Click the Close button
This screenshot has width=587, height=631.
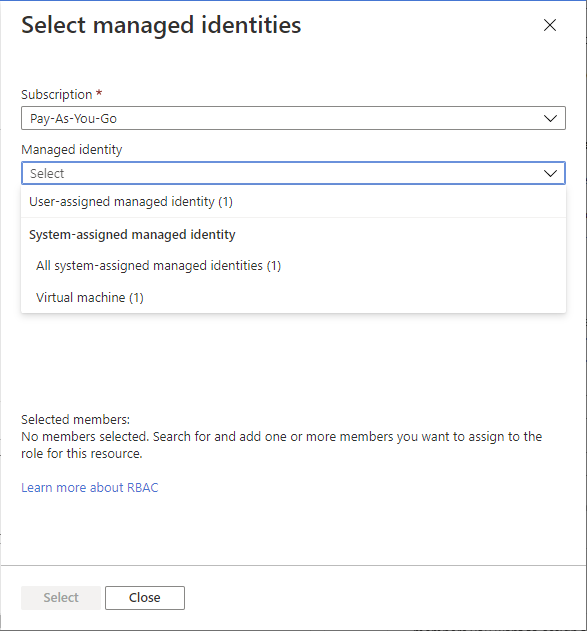point(145,598)
